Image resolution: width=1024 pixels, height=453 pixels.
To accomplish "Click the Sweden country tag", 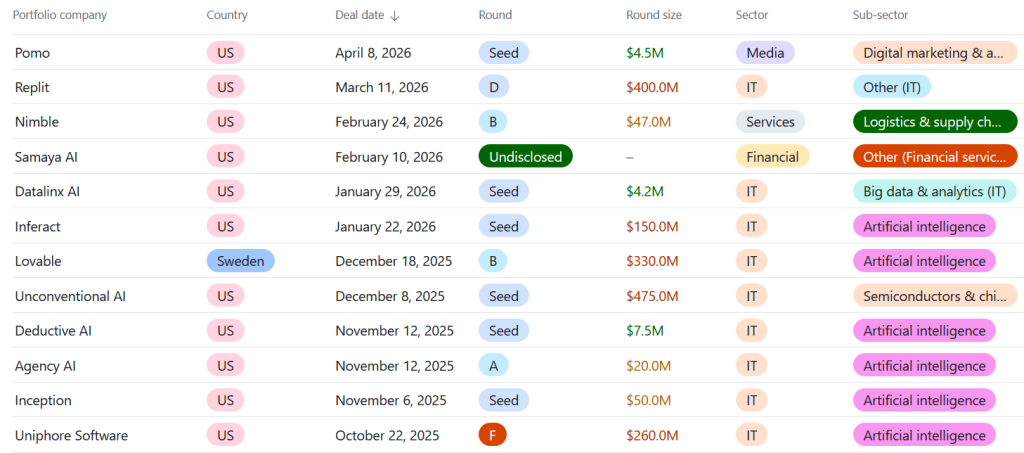I will point(240,261).
